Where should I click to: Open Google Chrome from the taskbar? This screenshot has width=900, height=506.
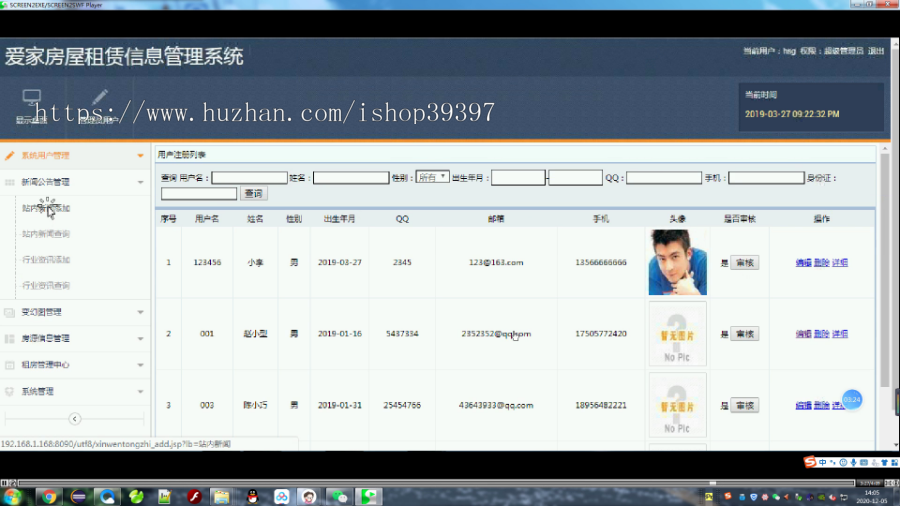[x=49, y=496]
